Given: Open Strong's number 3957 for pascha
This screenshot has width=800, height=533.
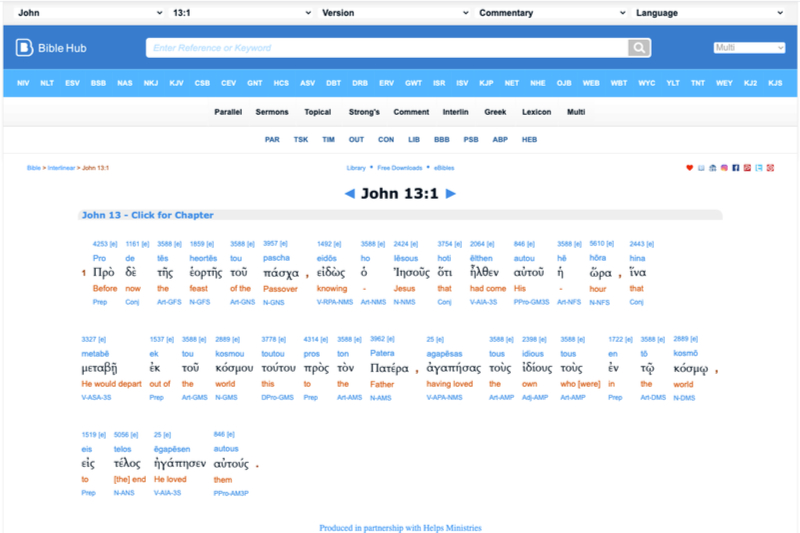Looking at the screenshot, I should click(x=275, y=243).
